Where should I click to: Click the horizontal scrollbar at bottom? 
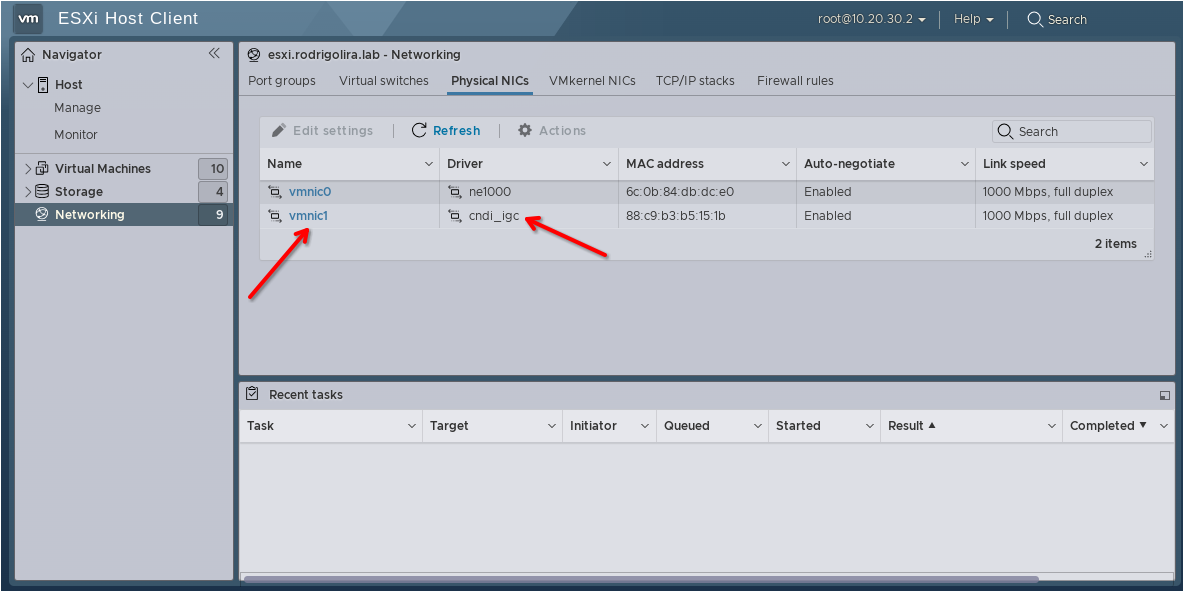click(640, 578)
